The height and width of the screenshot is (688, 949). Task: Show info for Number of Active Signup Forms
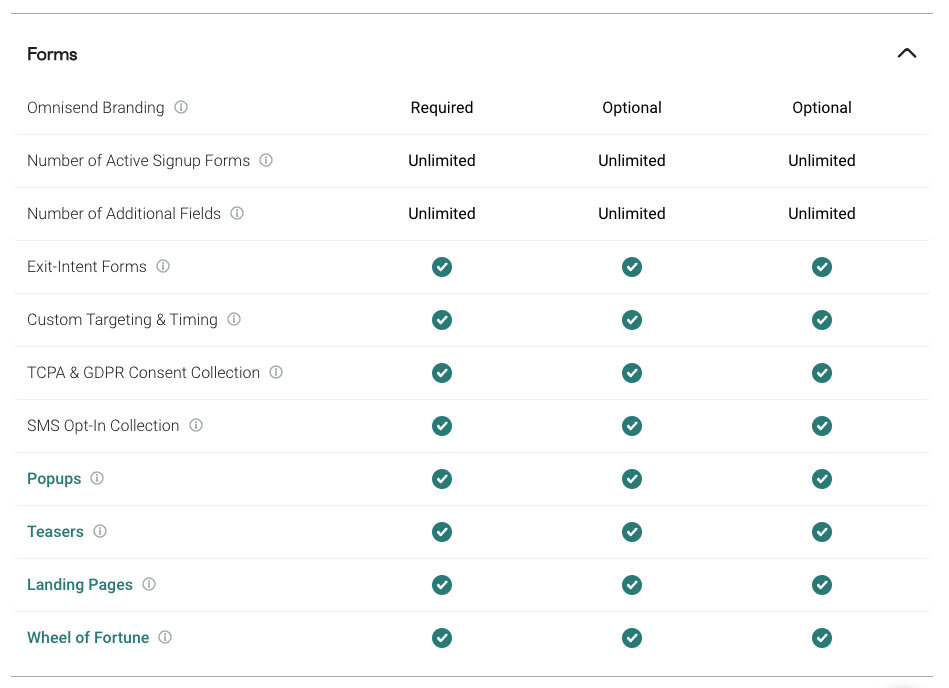click(266, 160)
